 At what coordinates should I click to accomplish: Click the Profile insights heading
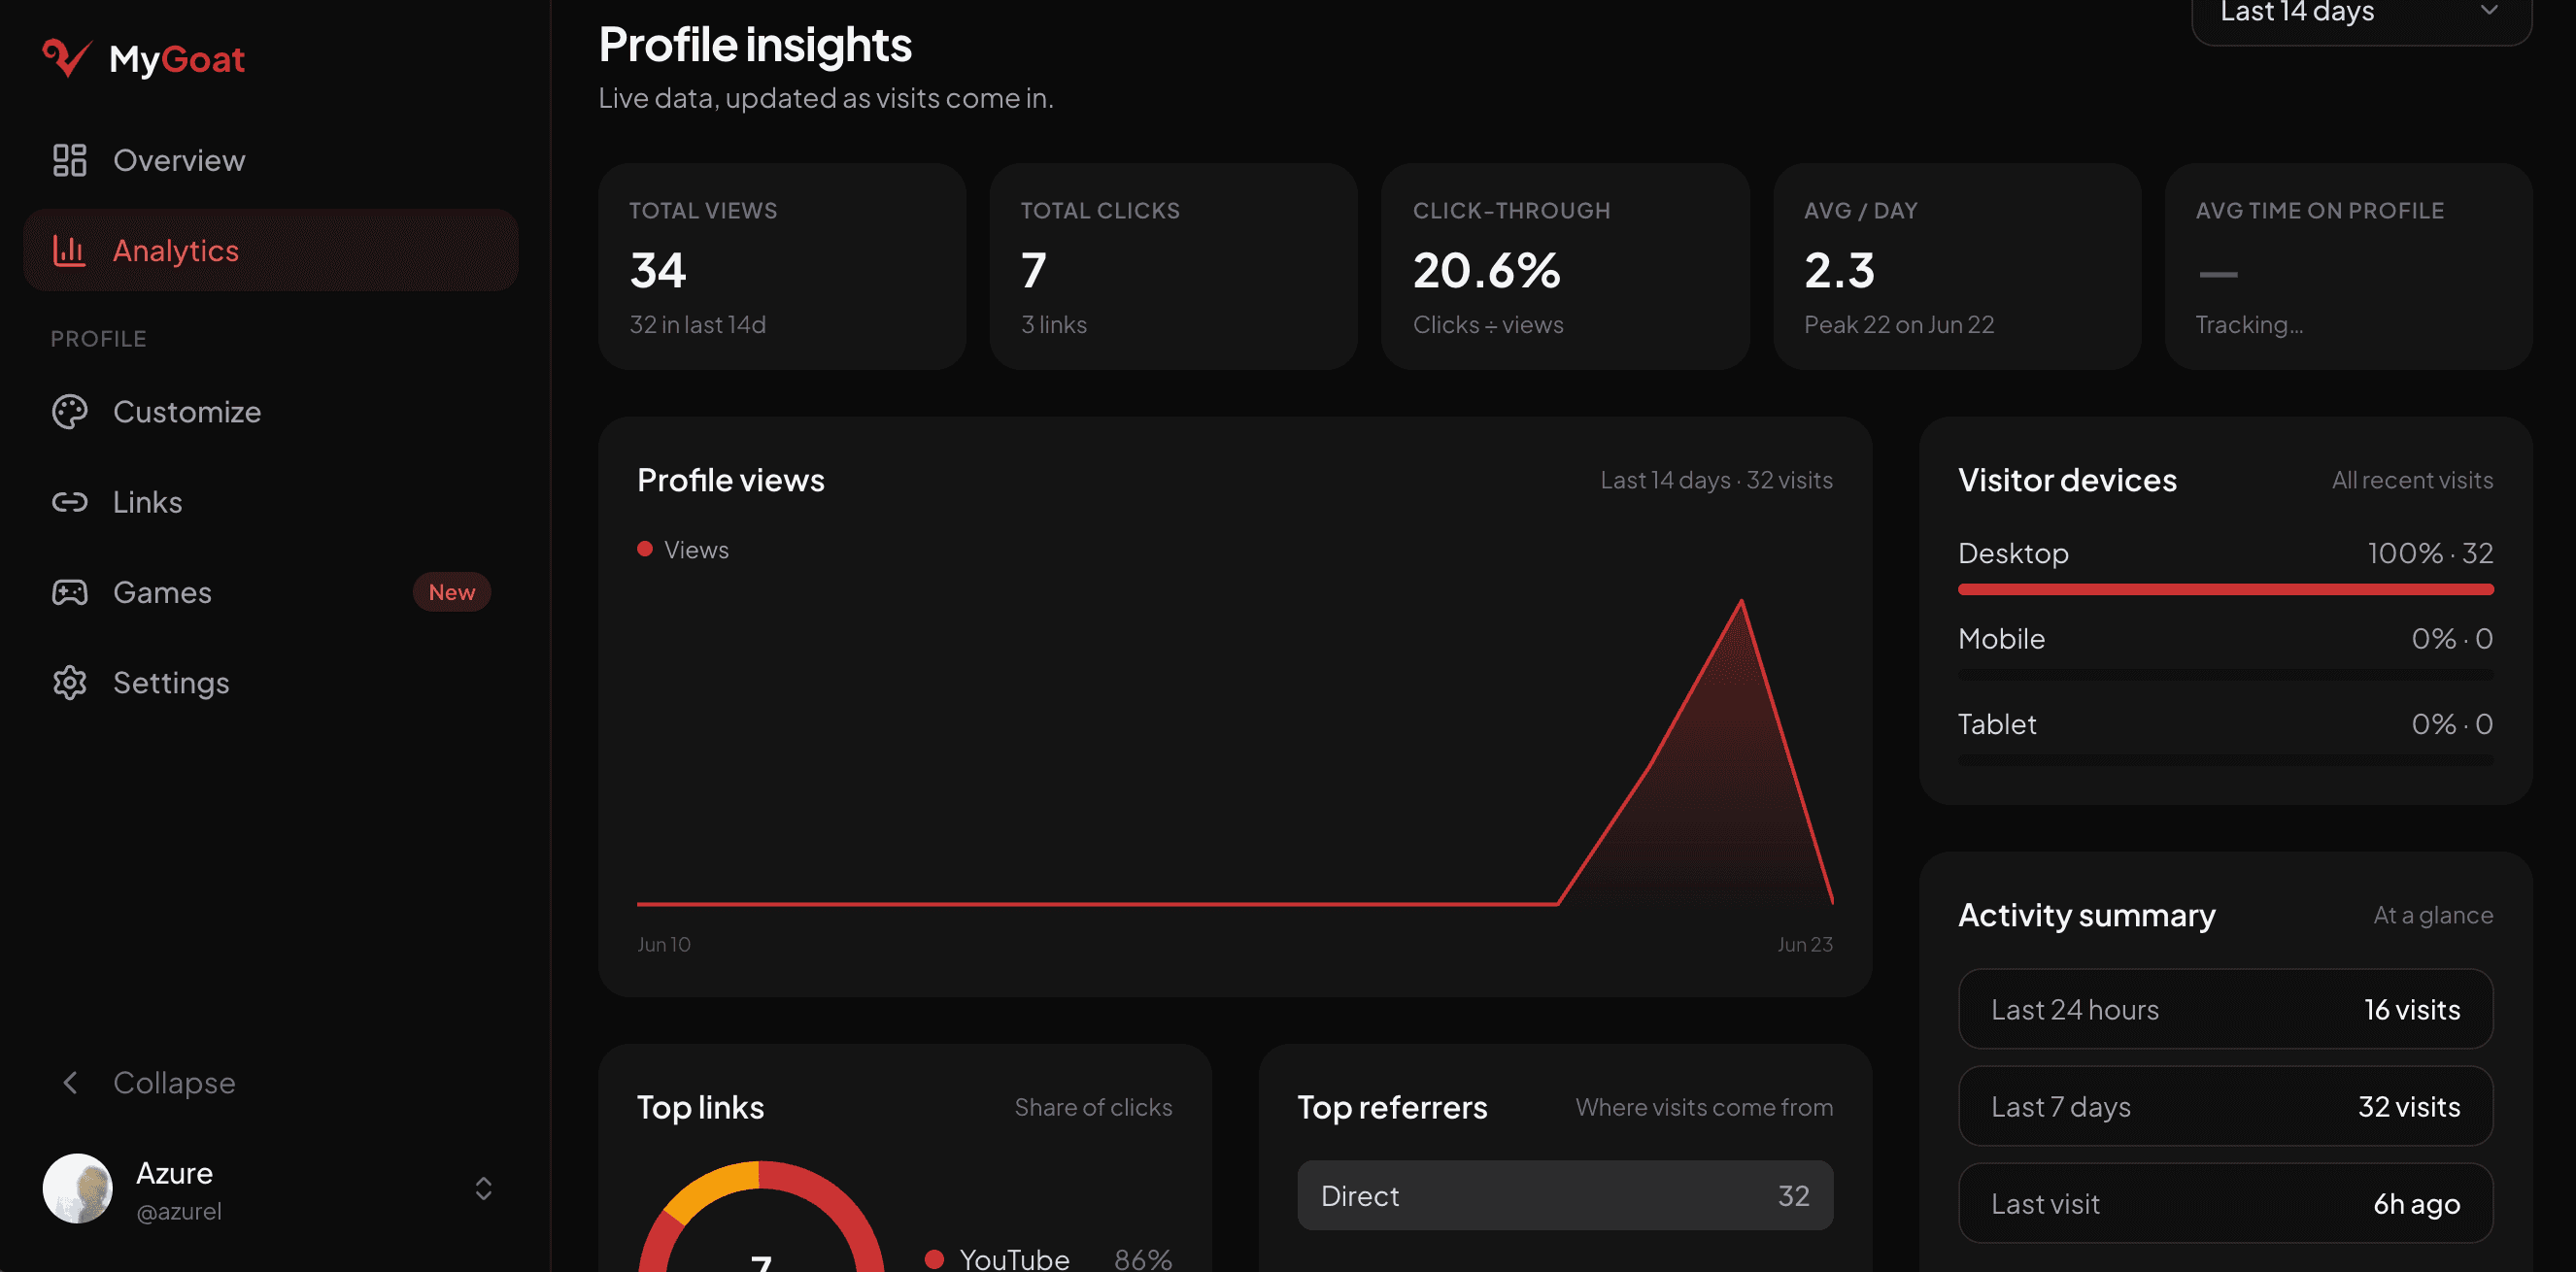point(755,45)
